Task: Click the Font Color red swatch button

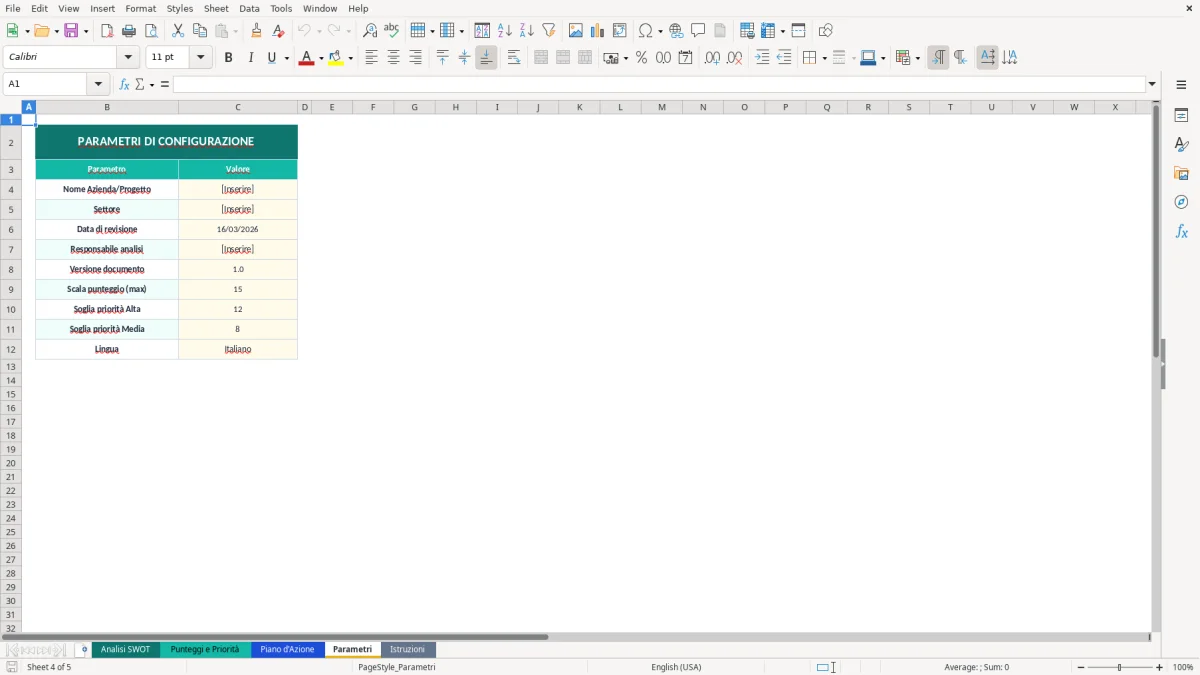Action: (x=306, y=58)
